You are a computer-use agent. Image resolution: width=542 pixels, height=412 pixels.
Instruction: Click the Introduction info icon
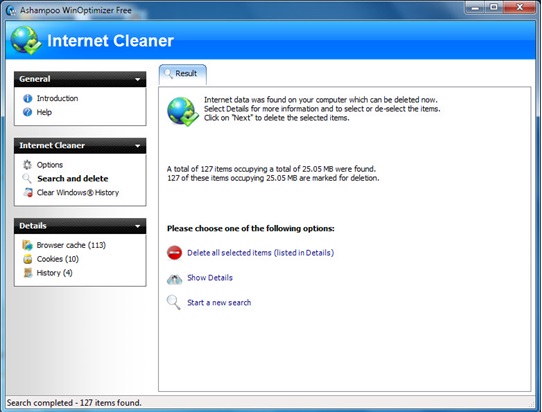pyautogui.click(x=28, y=99)
